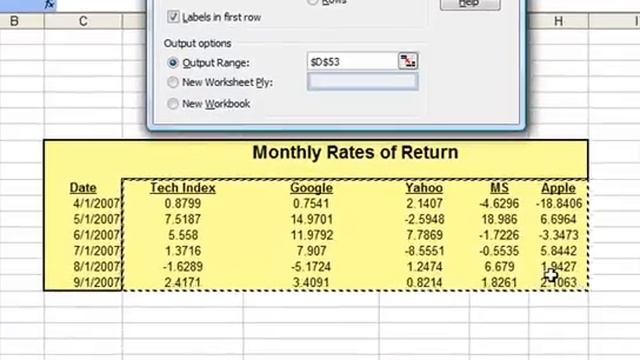Click Yahoo value -8.5551

pos(424,251)
